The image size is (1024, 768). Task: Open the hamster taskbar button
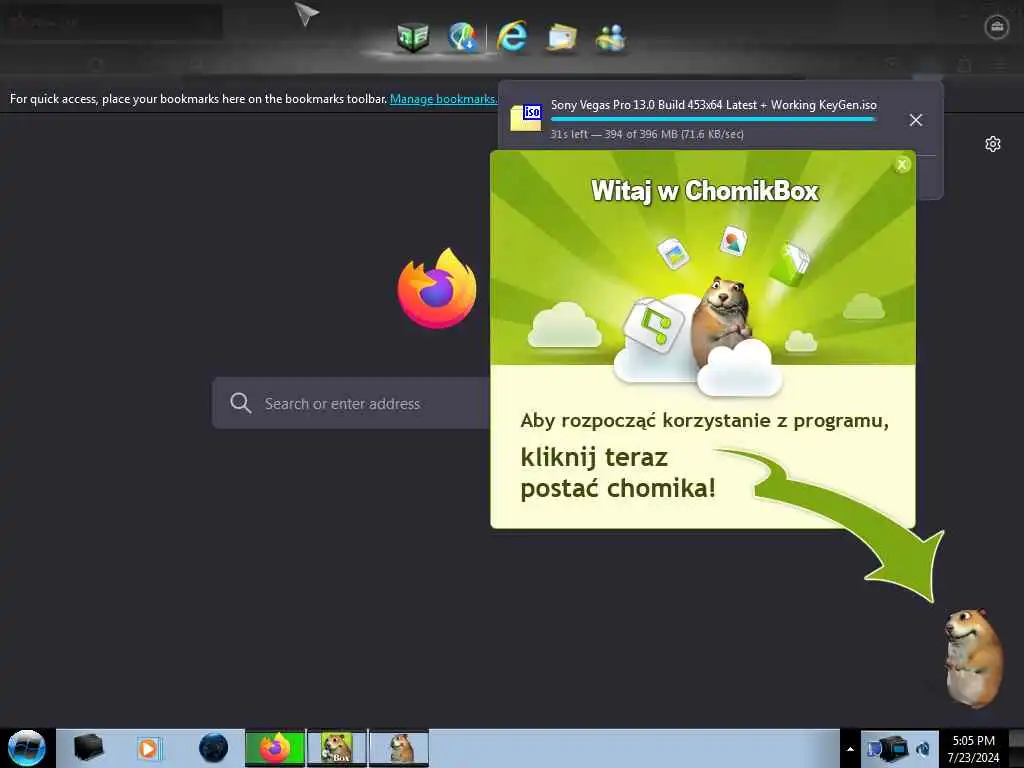pos(399,748)
